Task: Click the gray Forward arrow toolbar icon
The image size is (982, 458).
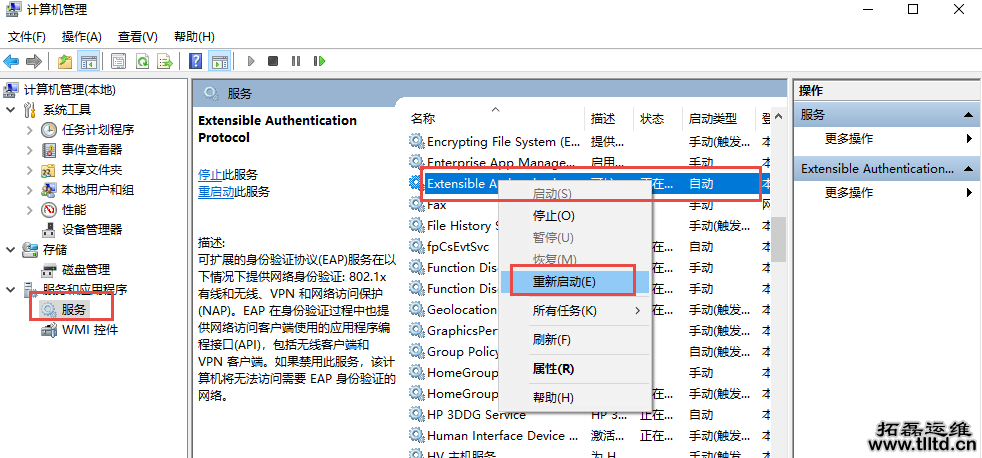Action: (x=34, y=61)
